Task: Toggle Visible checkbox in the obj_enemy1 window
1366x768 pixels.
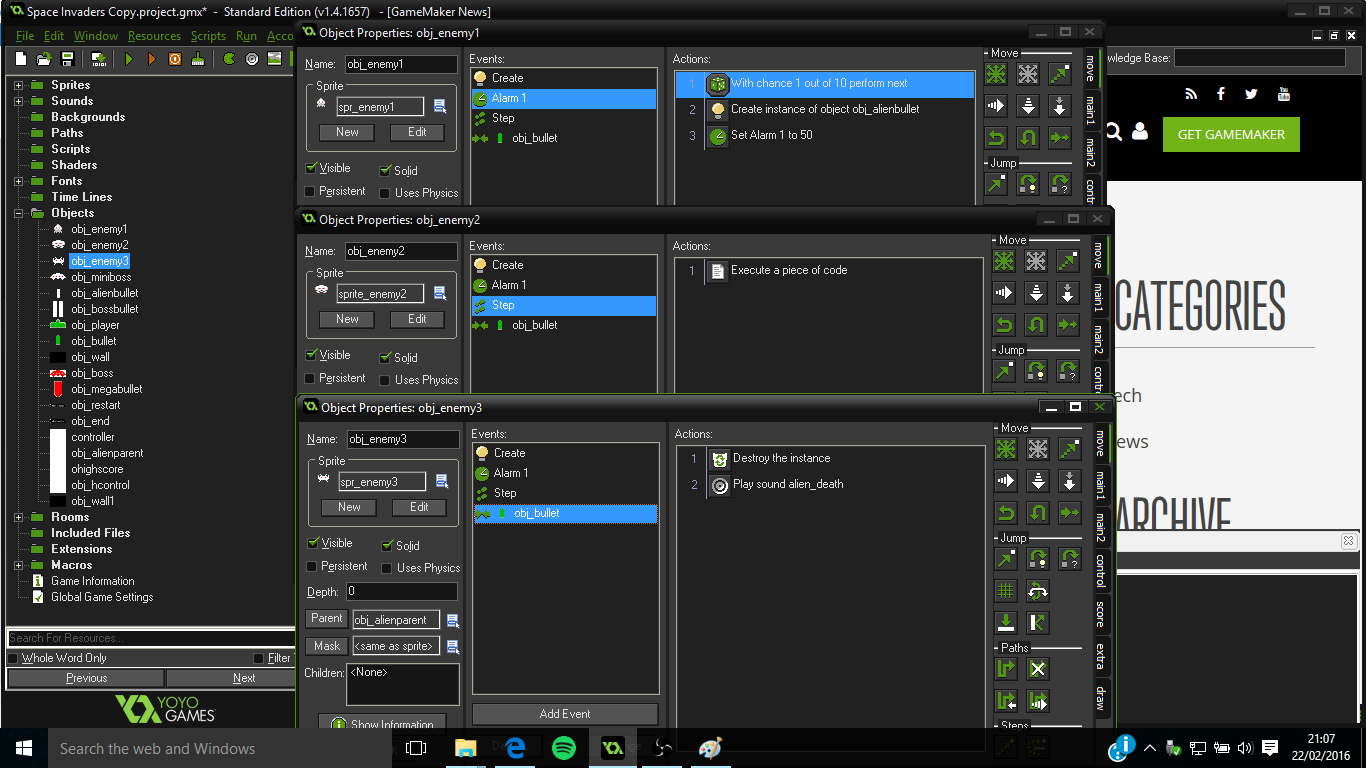Action: (311, 168)
